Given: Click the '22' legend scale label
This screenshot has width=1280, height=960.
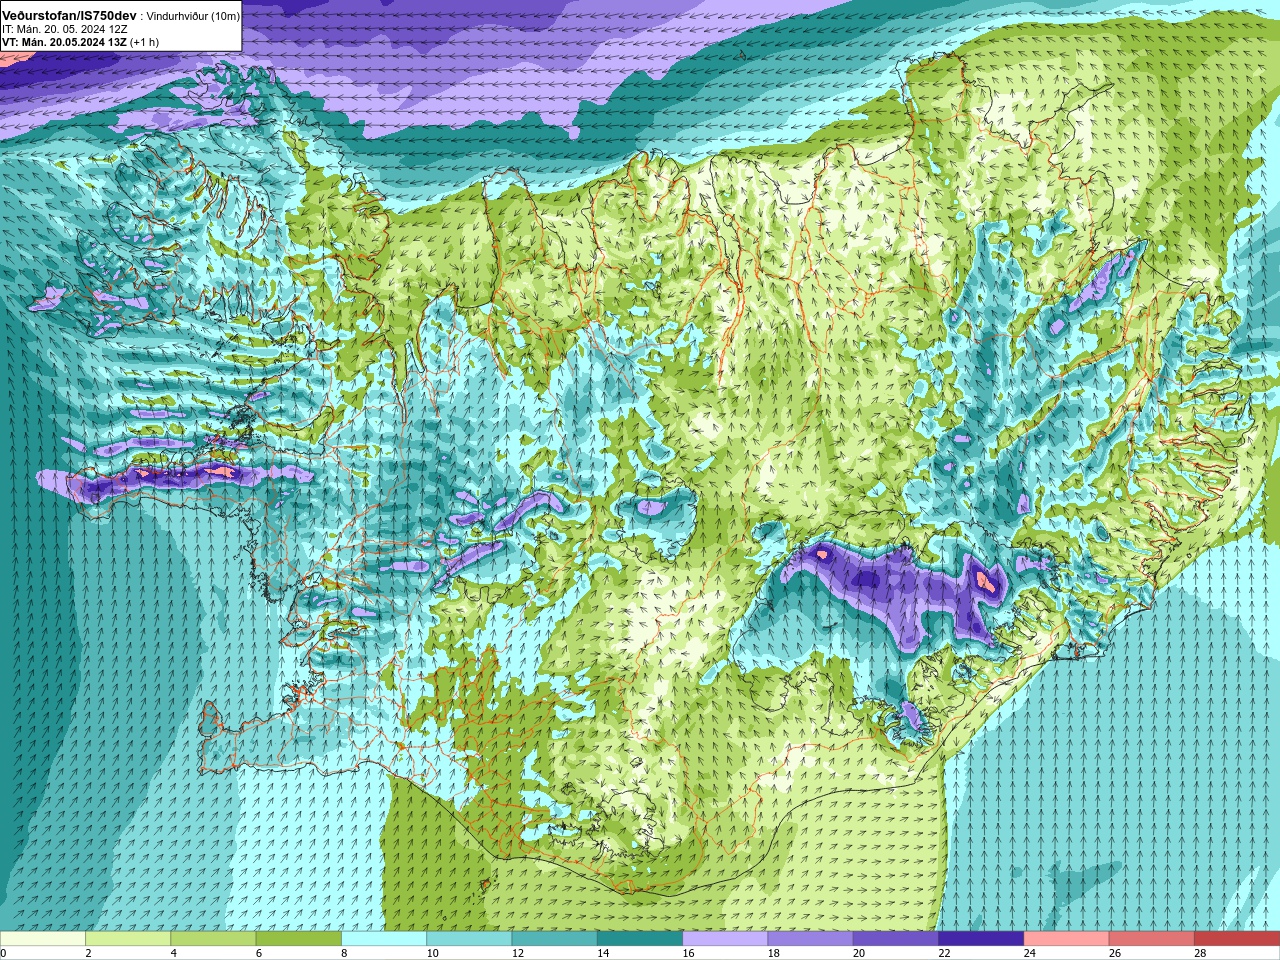Looking at the screenshot, I should (945, 953).
